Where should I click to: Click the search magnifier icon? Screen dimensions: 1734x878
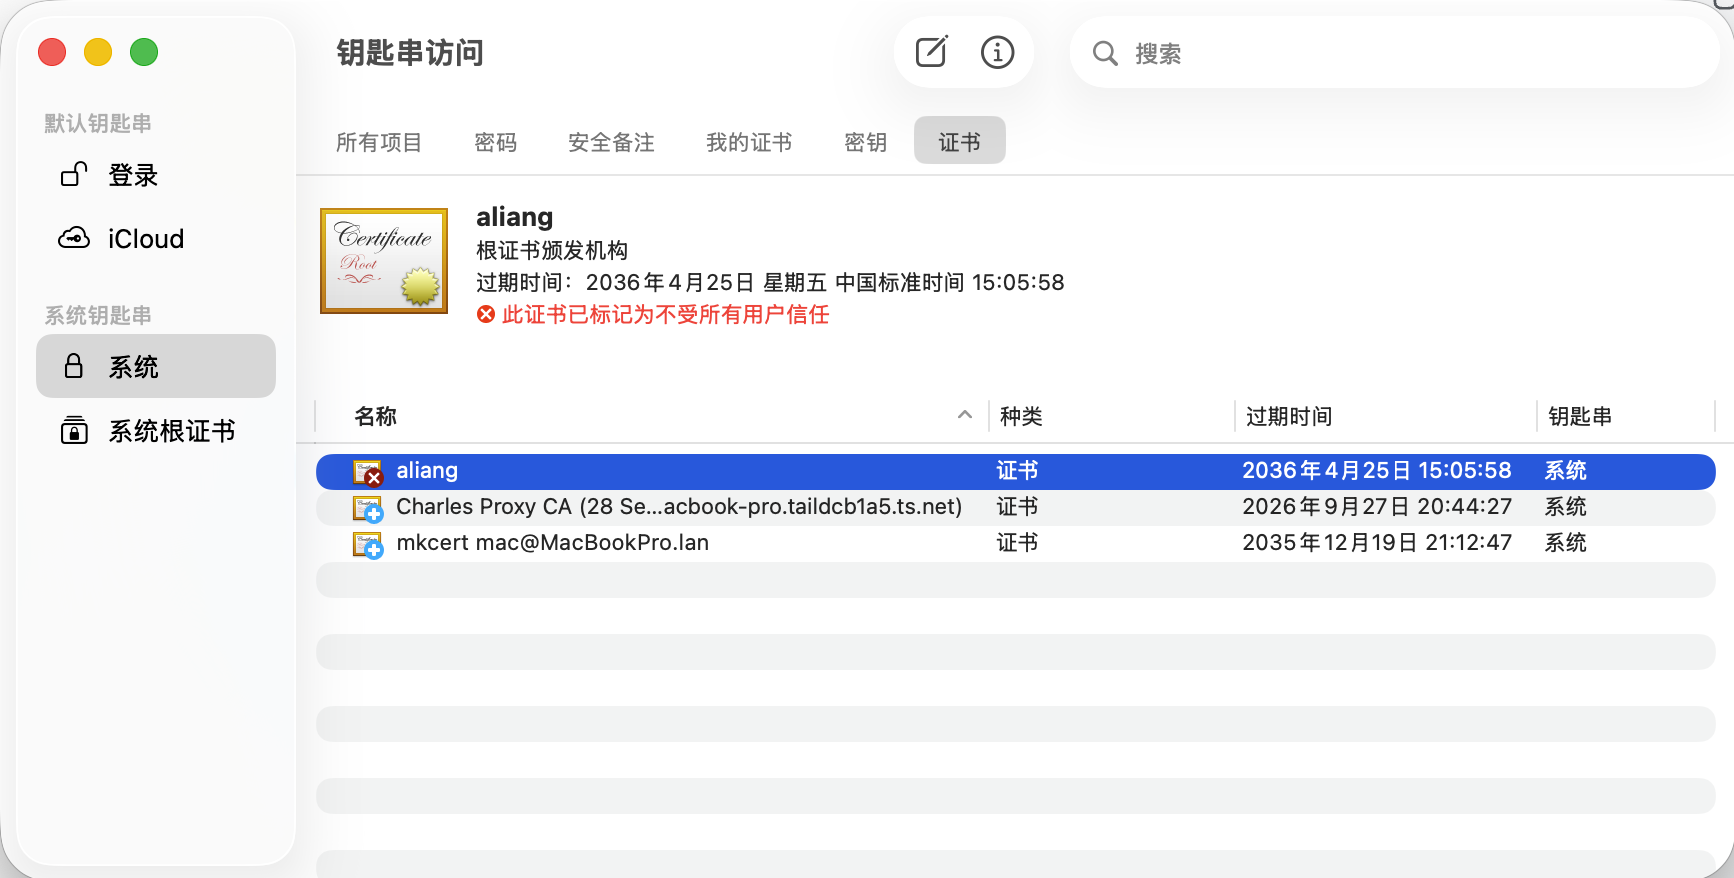(1104, 53)
